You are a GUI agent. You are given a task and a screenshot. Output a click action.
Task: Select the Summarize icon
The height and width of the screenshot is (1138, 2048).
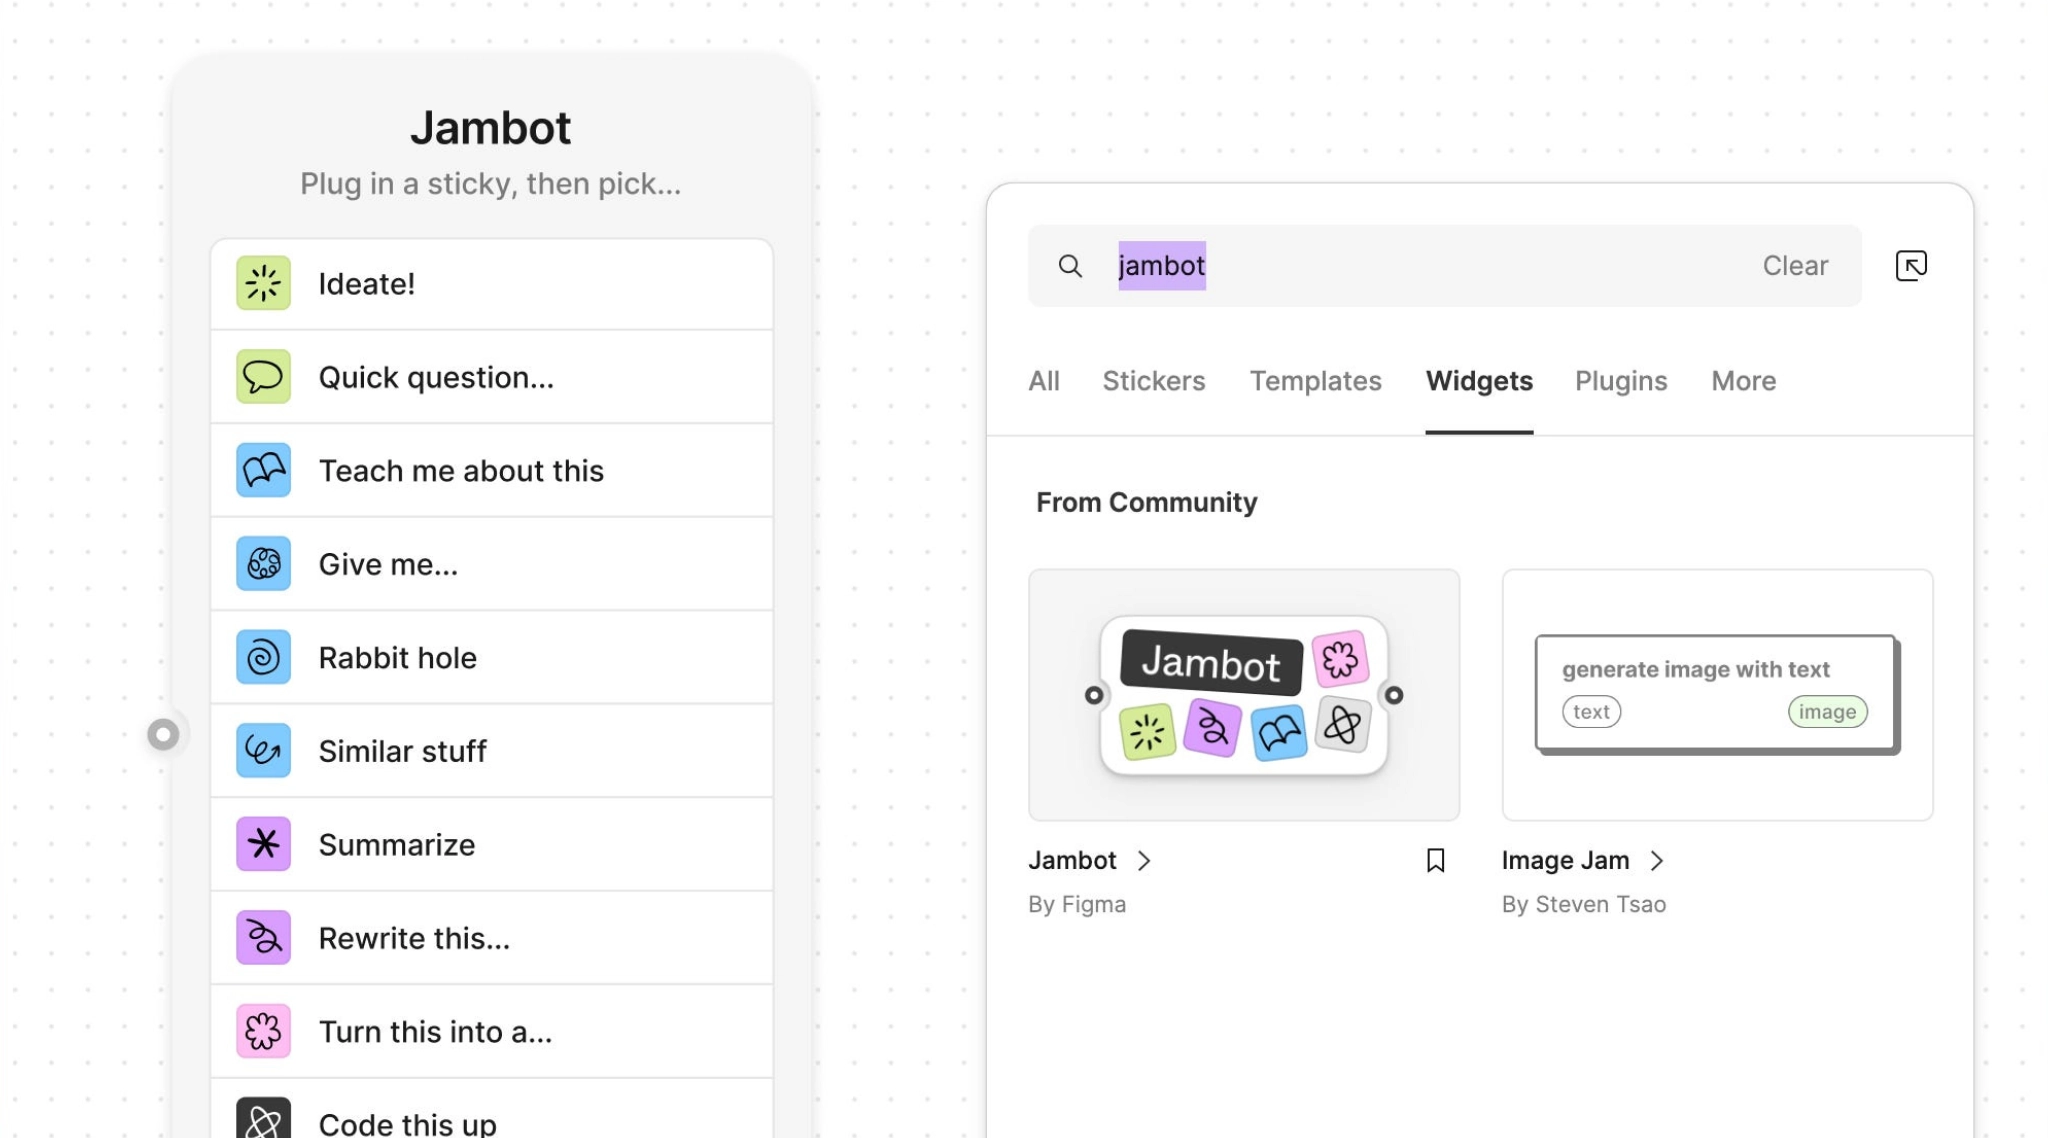pos(262,842)
